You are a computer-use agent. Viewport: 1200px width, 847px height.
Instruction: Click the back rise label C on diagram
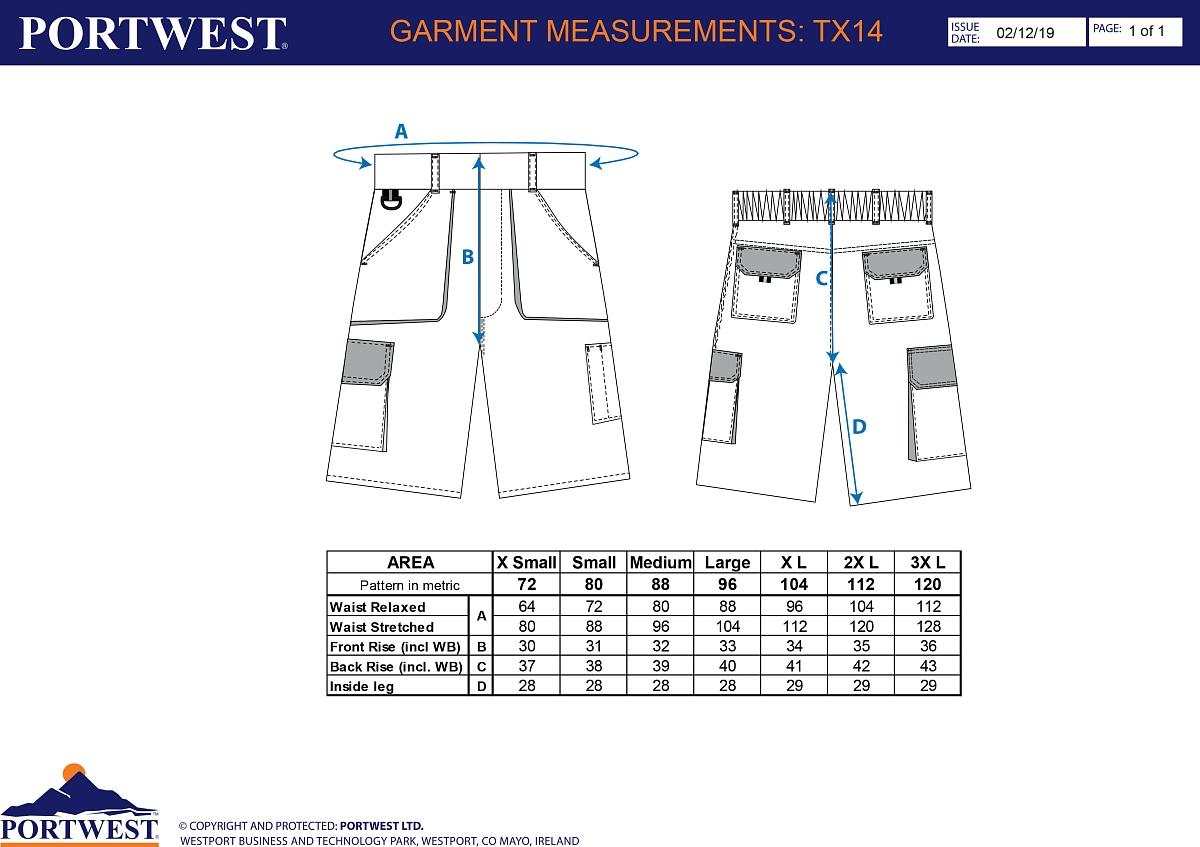click(x=821, y=278)
